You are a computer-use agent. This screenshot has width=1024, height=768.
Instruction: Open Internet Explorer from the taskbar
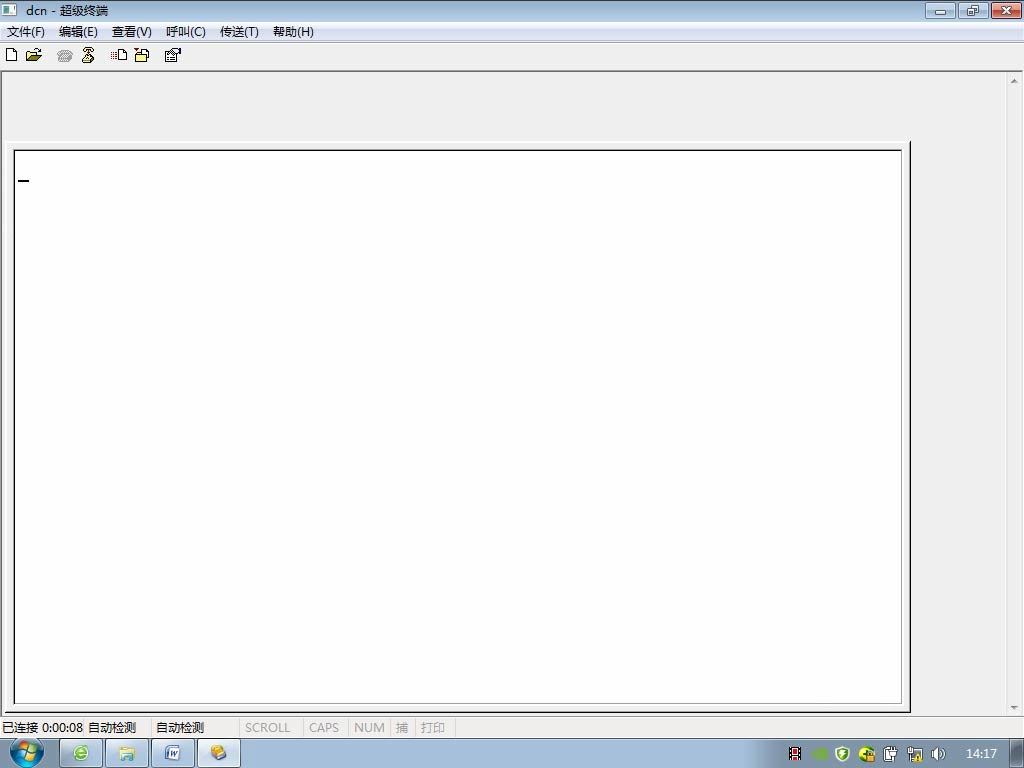(x=81, y=753)
